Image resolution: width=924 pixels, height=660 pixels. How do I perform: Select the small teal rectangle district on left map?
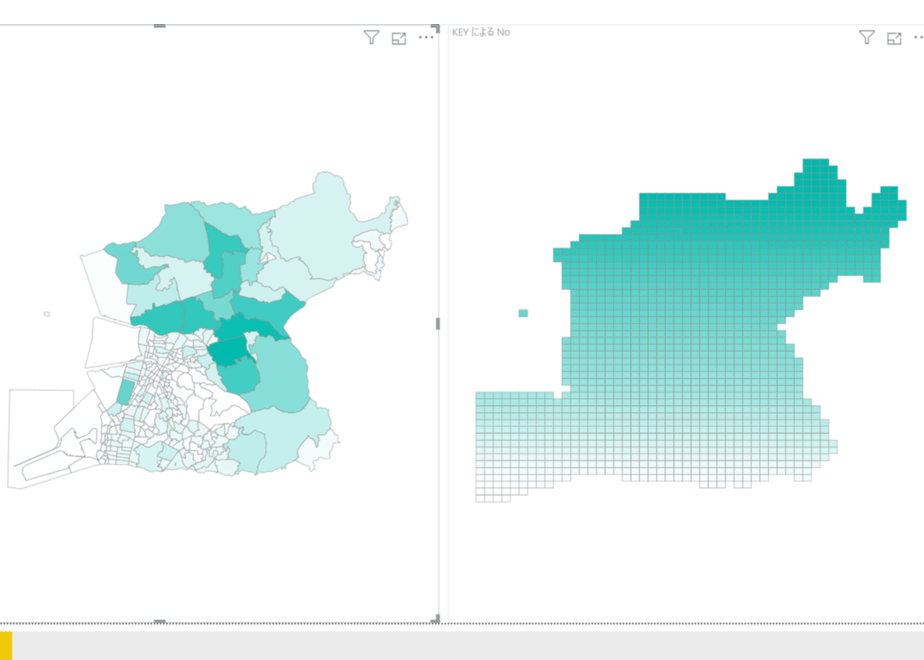tap(125, 392)
